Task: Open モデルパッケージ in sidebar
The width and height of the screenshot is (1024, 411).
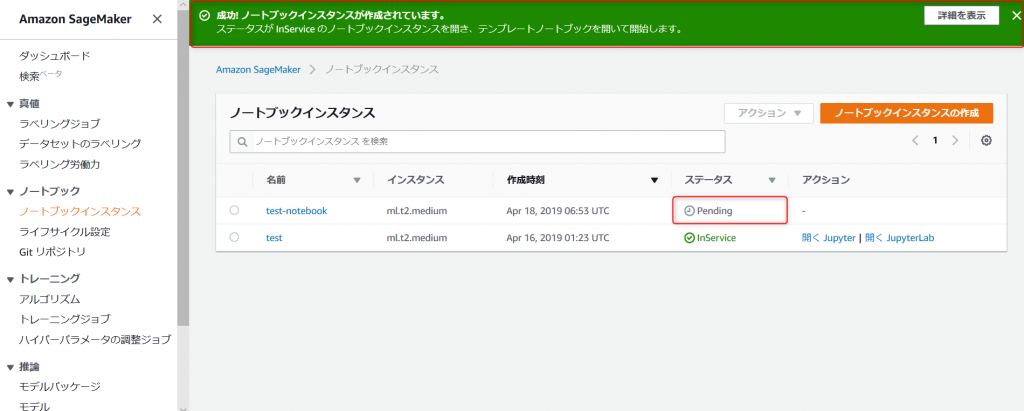Action: point(59,387)
